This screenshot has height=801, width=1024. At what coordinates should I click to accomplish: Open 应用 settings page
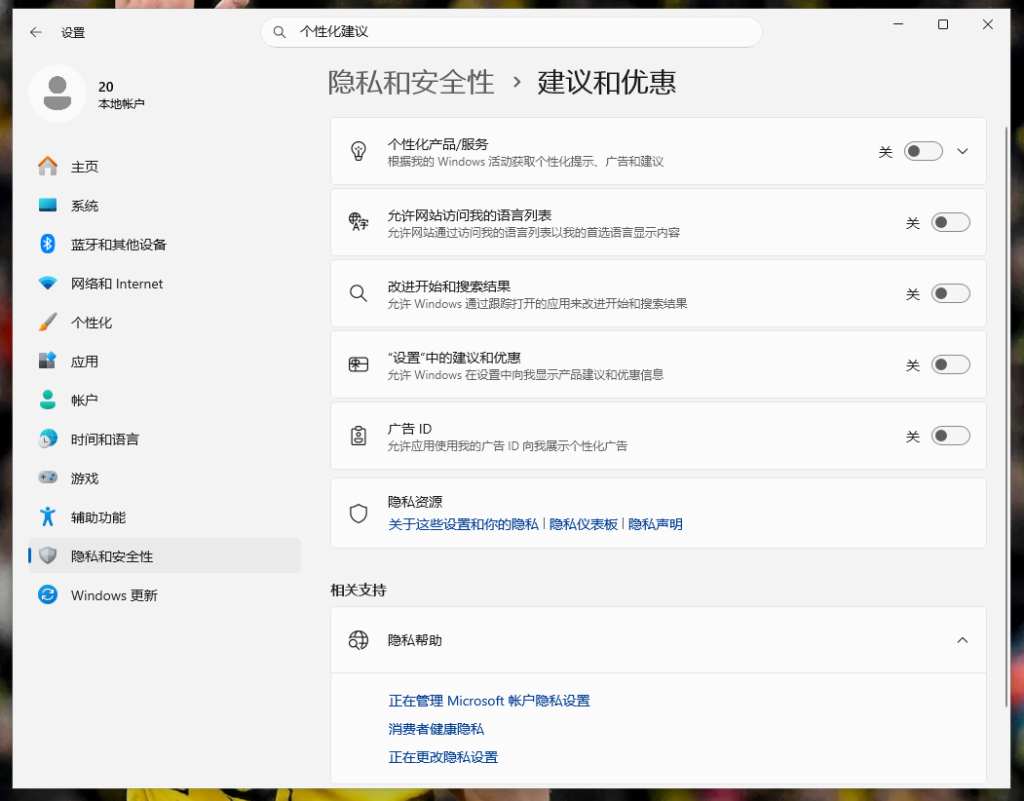pyautogui.click(x=165, y=361)
